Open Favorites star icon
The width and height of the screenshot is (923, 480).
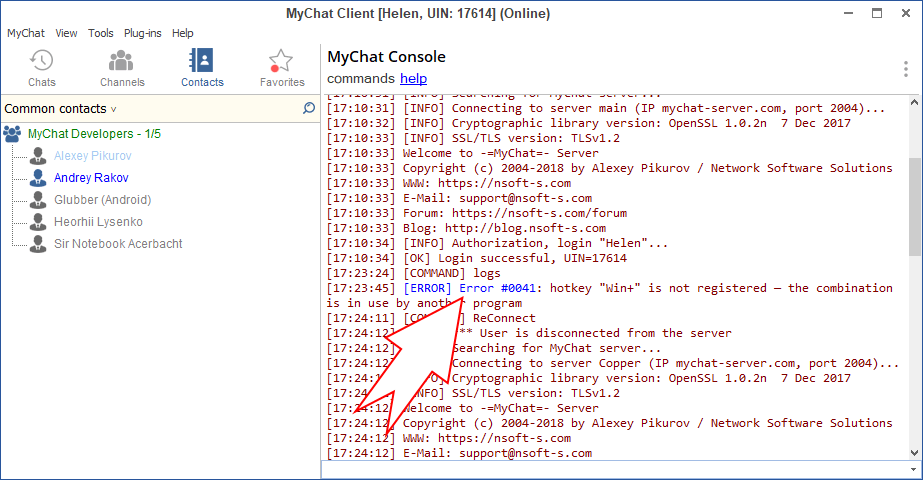pyautogui.click(x=281, y=61)
